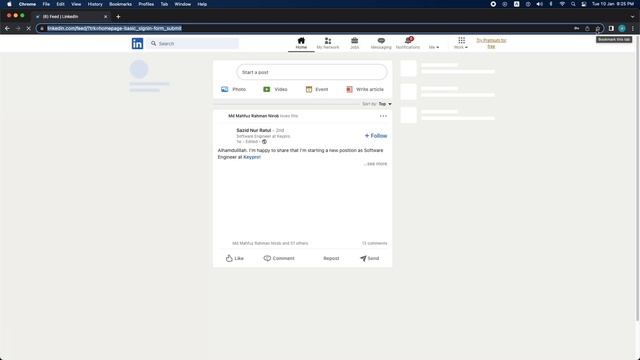Send the post via message
The height and width of the screenshot is (360, 640).
pyautogui.click(x=369, y=258)
